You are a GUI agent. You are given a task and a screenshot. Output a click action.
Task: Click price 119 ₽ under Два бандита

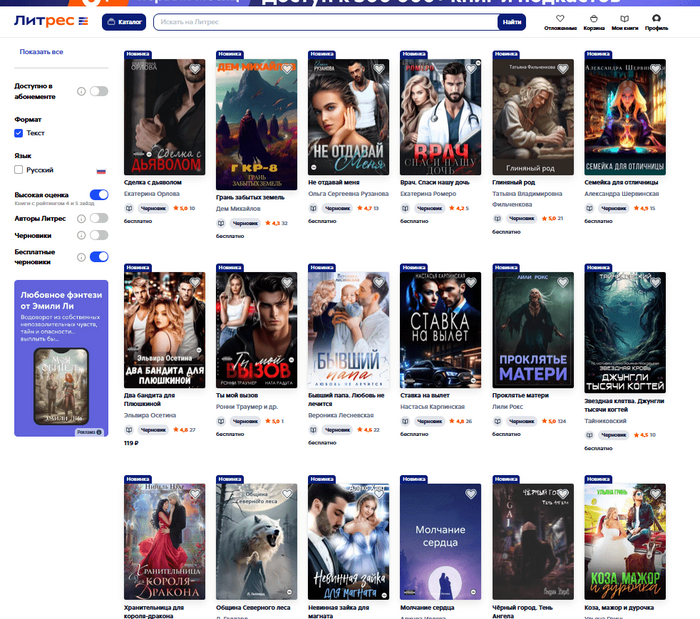[131, 443]
